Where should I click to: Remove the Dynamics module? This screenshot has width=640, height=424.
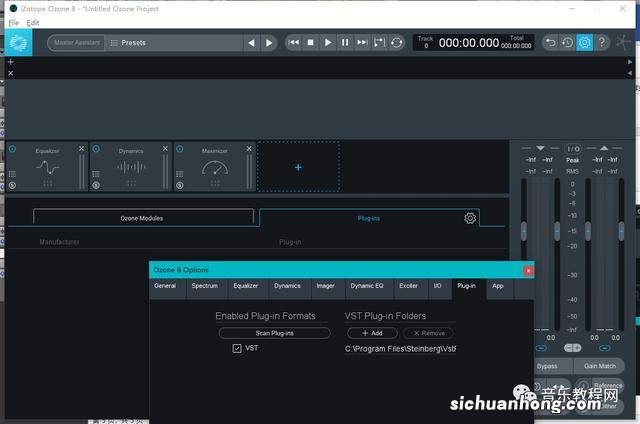[x=165, y=149]
